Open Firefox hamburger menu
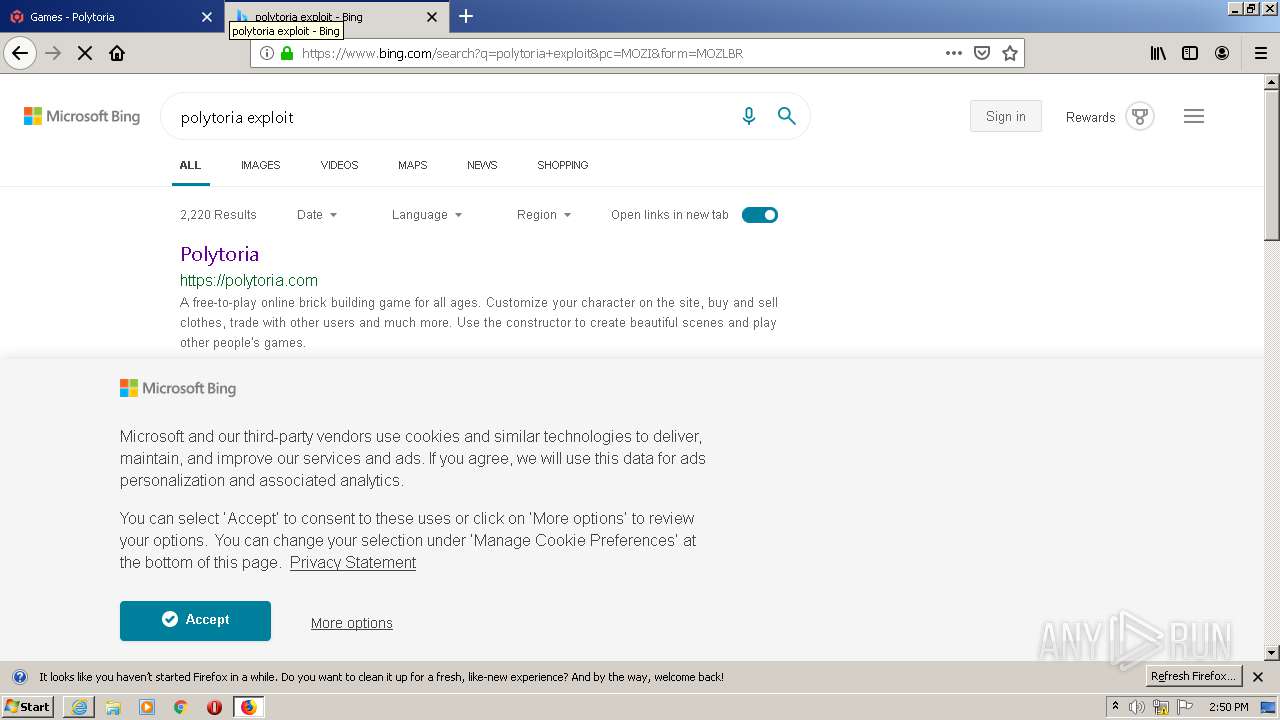The image size is (1280, 720). click(x=1261, y=53)
